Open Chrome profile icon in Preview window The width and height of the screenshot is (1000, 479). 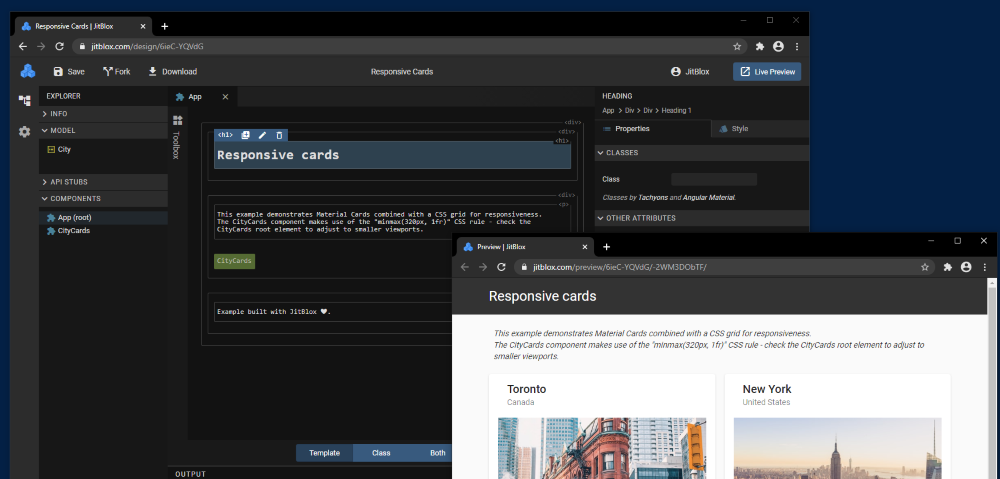(966, 267)
